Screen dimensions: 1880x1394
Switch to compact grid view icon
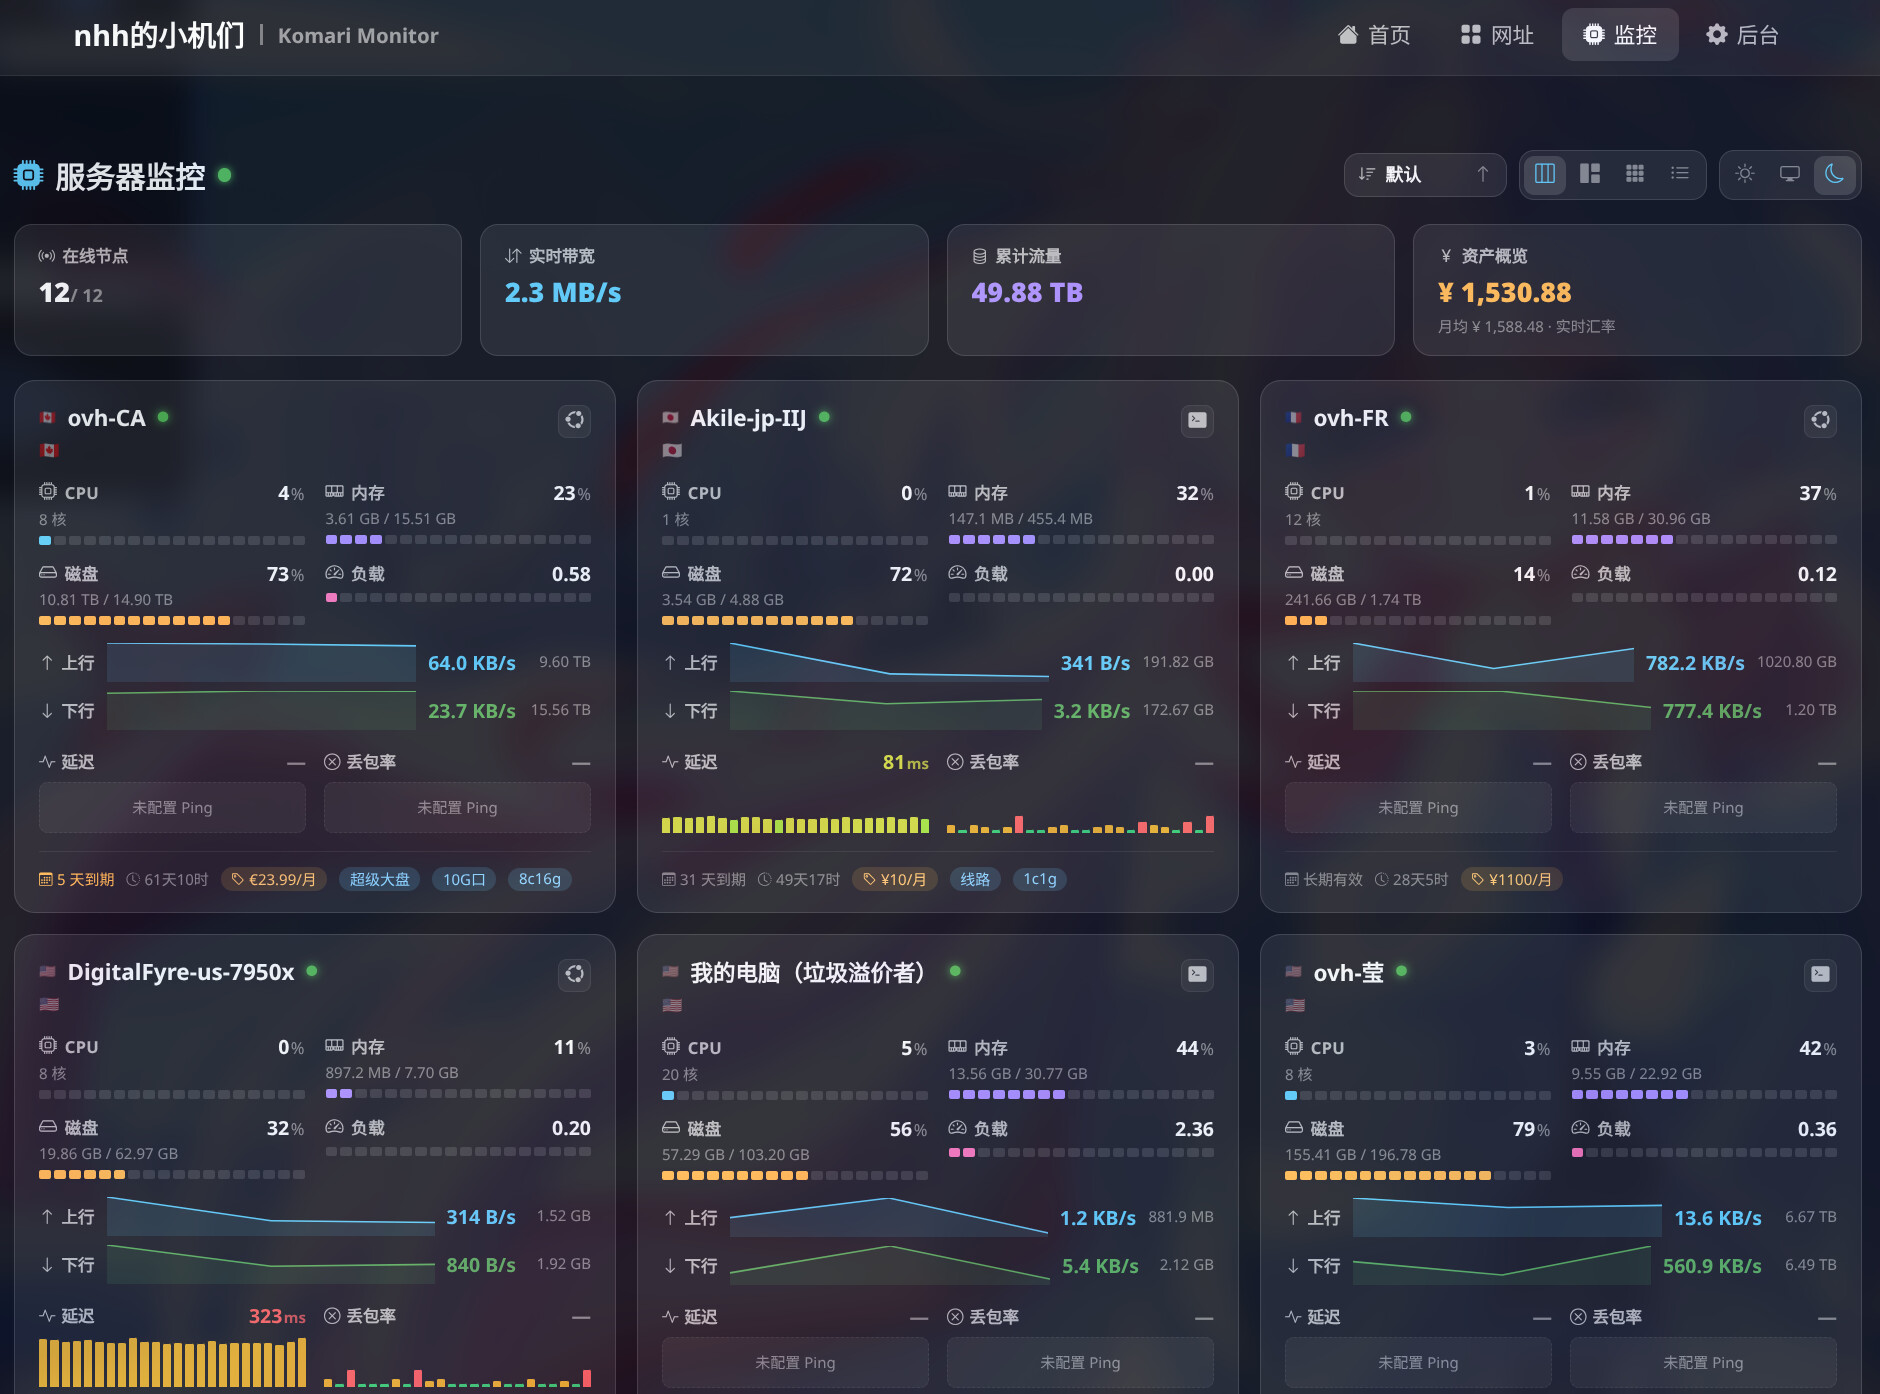[x=1635, y=174]
